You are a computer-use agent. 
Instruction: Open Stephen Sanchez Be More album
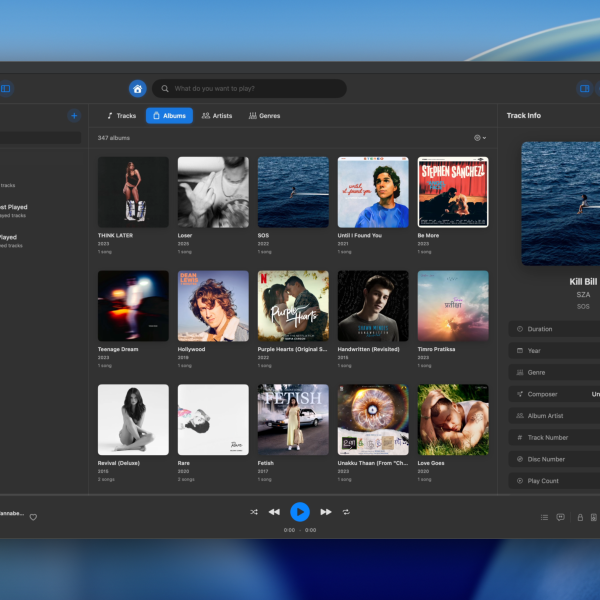click(x=453, y=192)
